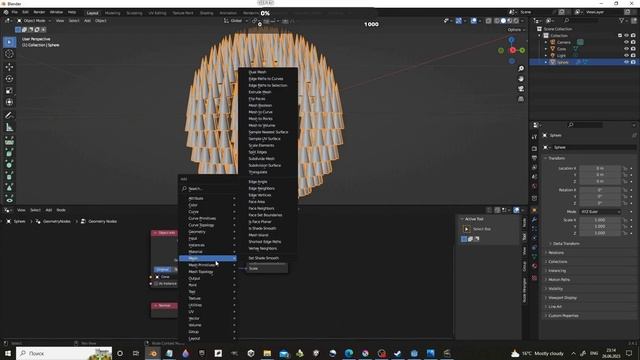The image size is (640, 360).
Task: Click the viewport zoom magnifier icon
Action: tap(521, 69)
